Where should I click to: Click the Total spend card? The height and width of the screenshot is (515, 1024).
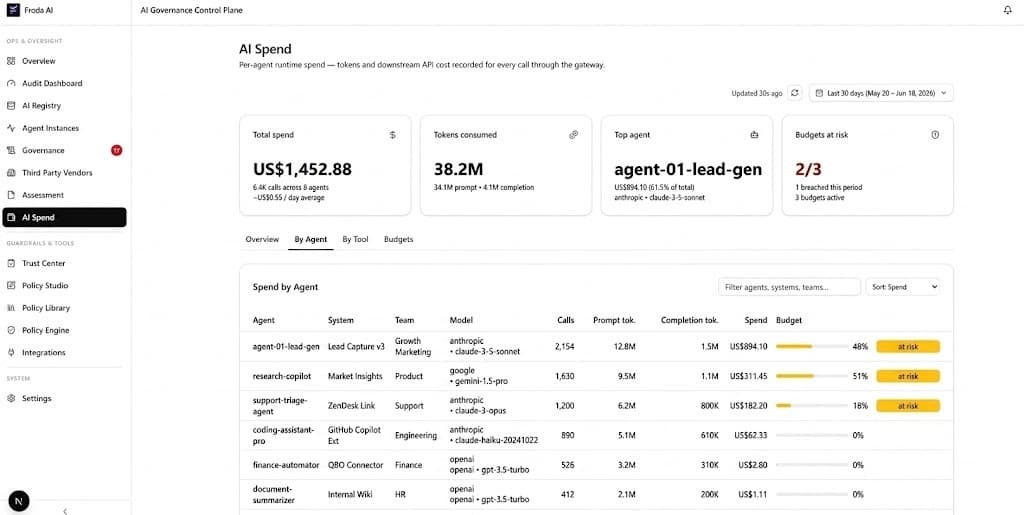325,165
